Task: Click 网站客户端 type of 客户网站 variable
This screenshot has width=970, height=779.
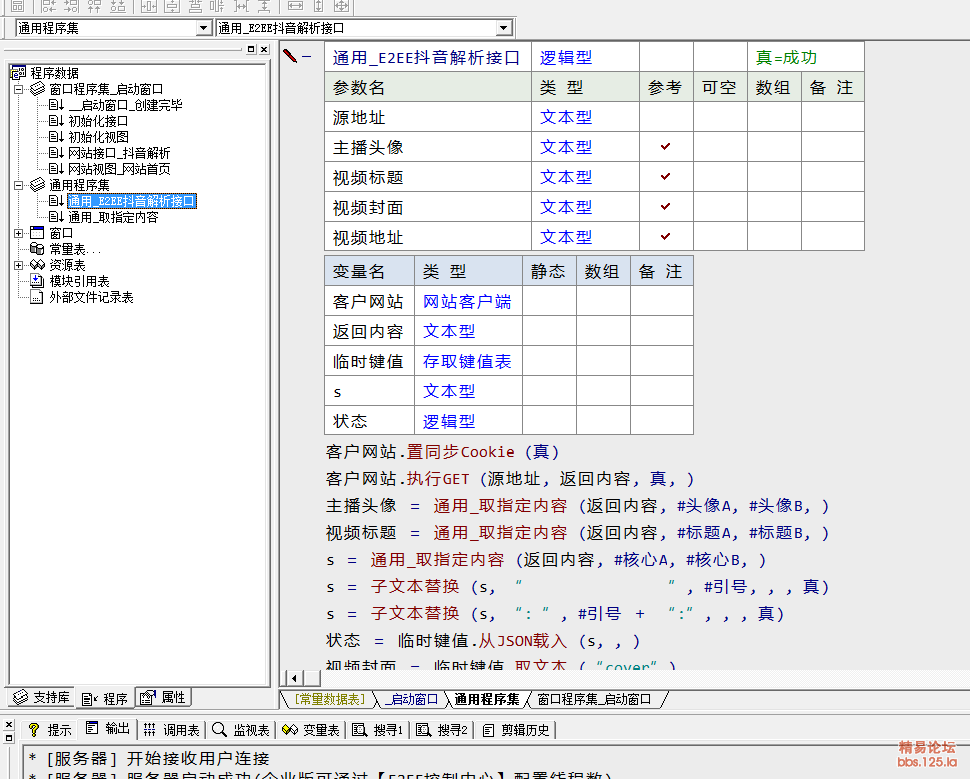Action: [468, 301]
